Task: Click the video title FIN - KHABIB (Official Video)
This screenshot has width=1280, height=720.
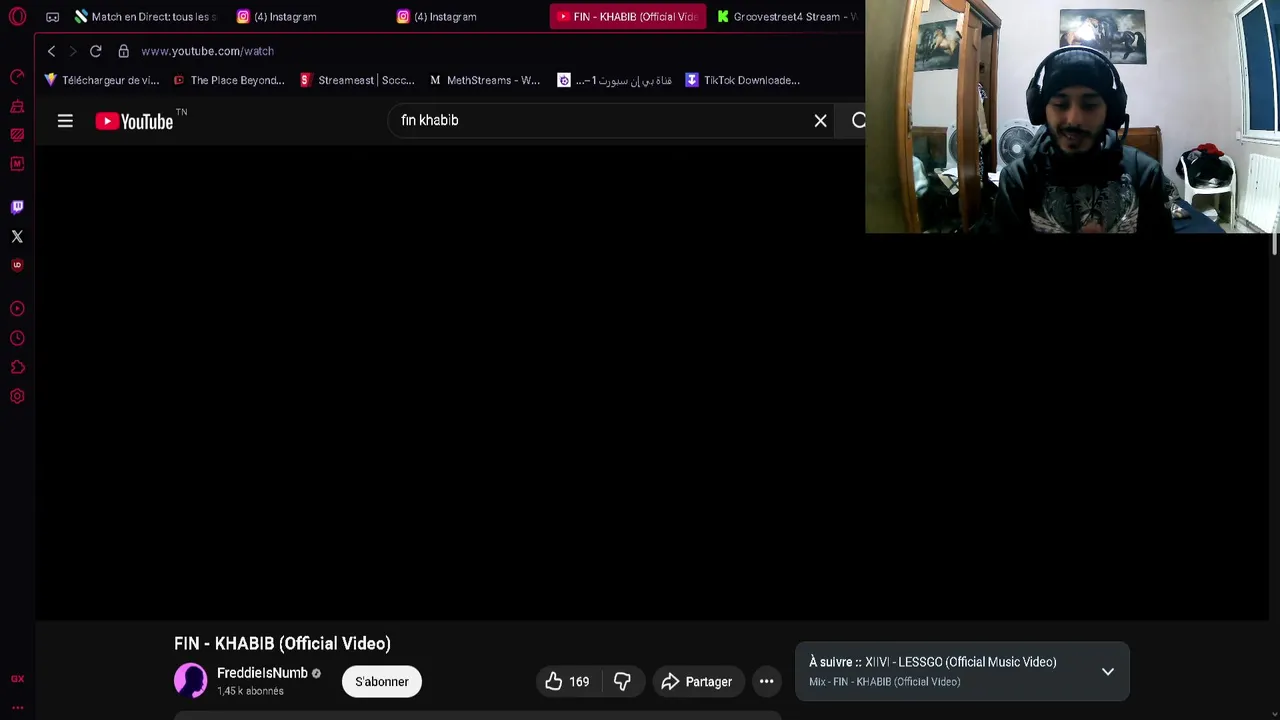Action: coord(282,644)
